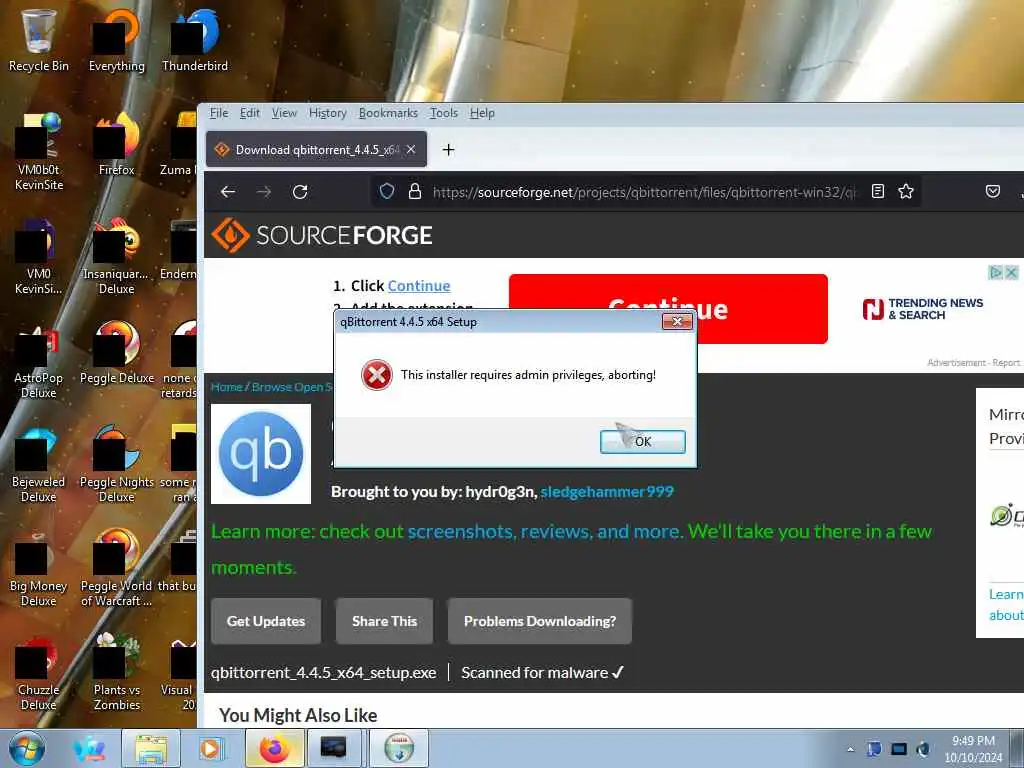Open Chuzzle Deluxe desktop icon
This screenshot has width=1024, height=768.
coord(39,671)
